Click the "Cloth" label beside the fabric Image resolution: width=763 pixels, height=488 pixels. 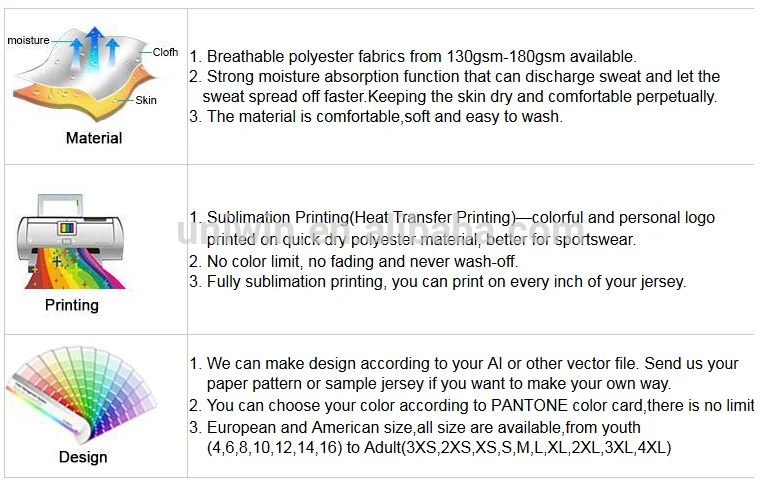click(x=166, y=52)
